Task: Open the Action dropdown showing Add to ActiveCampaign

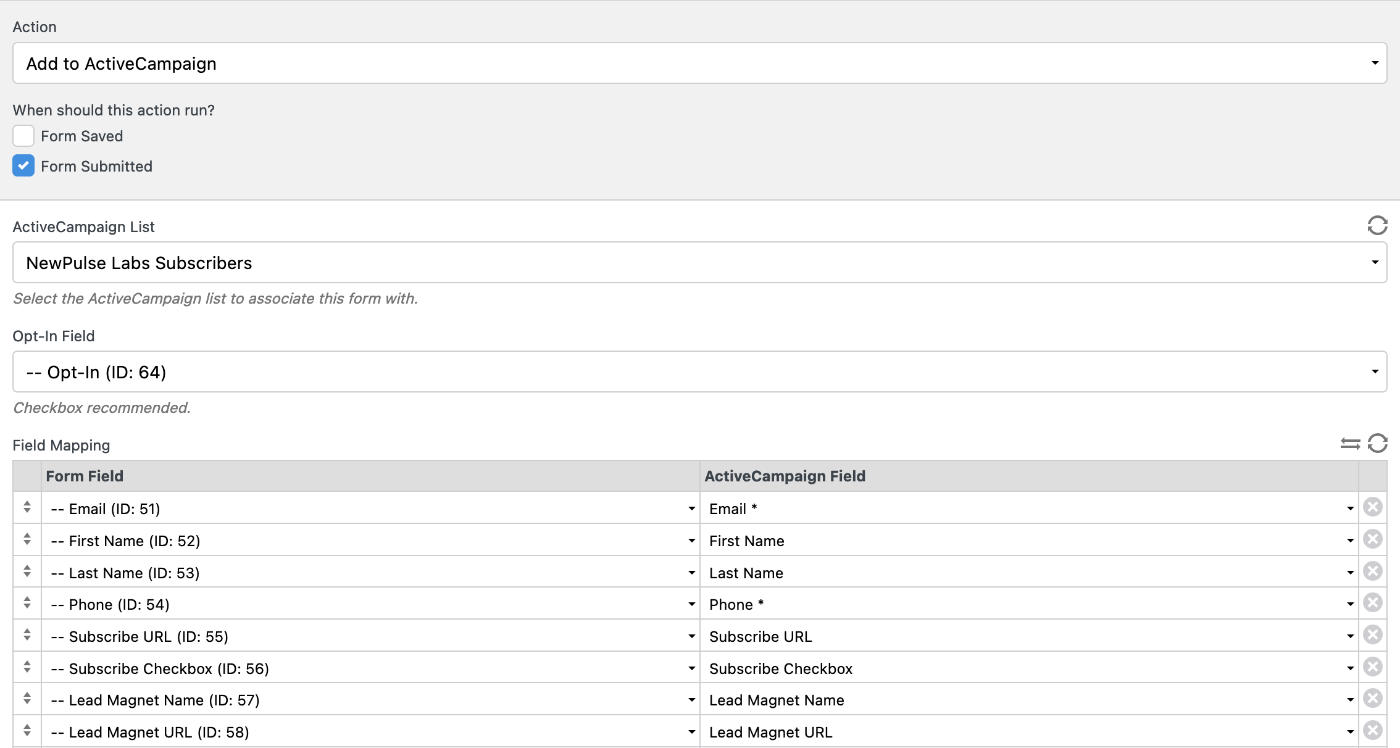Action: pos(700,62)
